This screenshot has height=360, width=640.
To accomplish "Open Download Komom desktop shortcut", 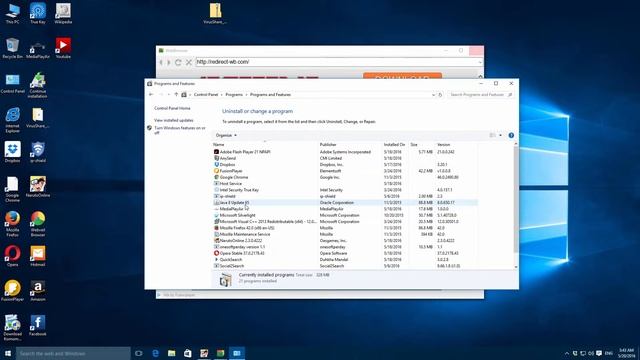I will tap(12, 327).
